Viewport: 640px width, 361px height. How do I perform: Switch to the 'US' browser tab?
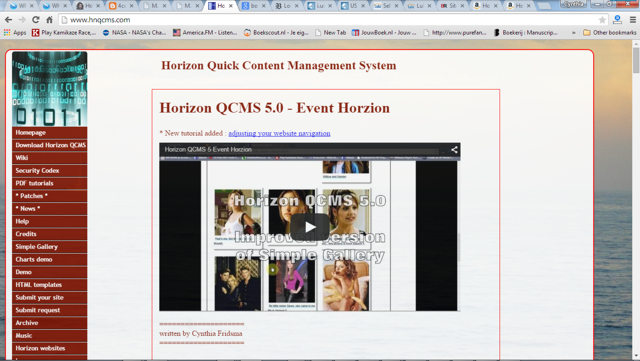[x=353, y=6]
